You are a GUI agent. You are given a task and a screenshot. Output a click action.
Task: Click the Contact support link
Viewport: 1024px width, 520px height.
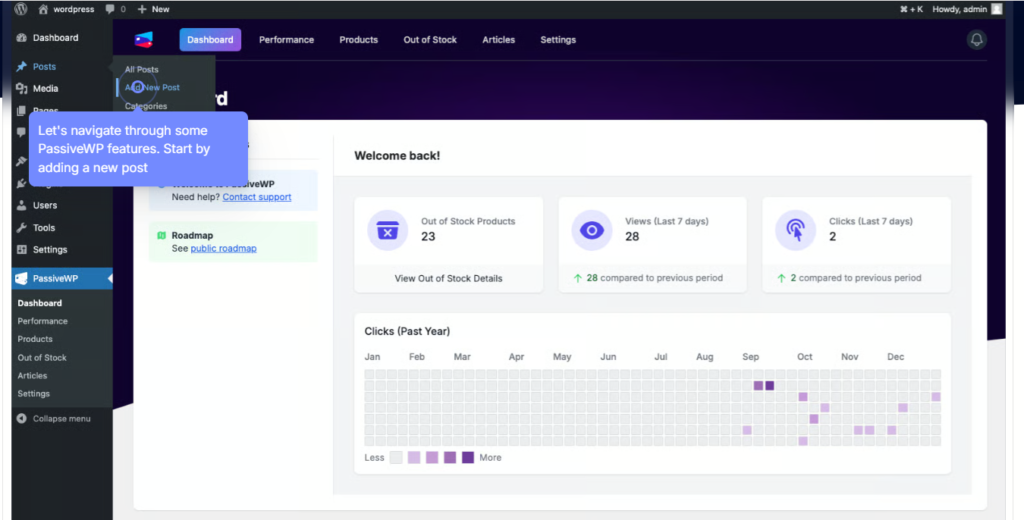[x=257, y=197]
